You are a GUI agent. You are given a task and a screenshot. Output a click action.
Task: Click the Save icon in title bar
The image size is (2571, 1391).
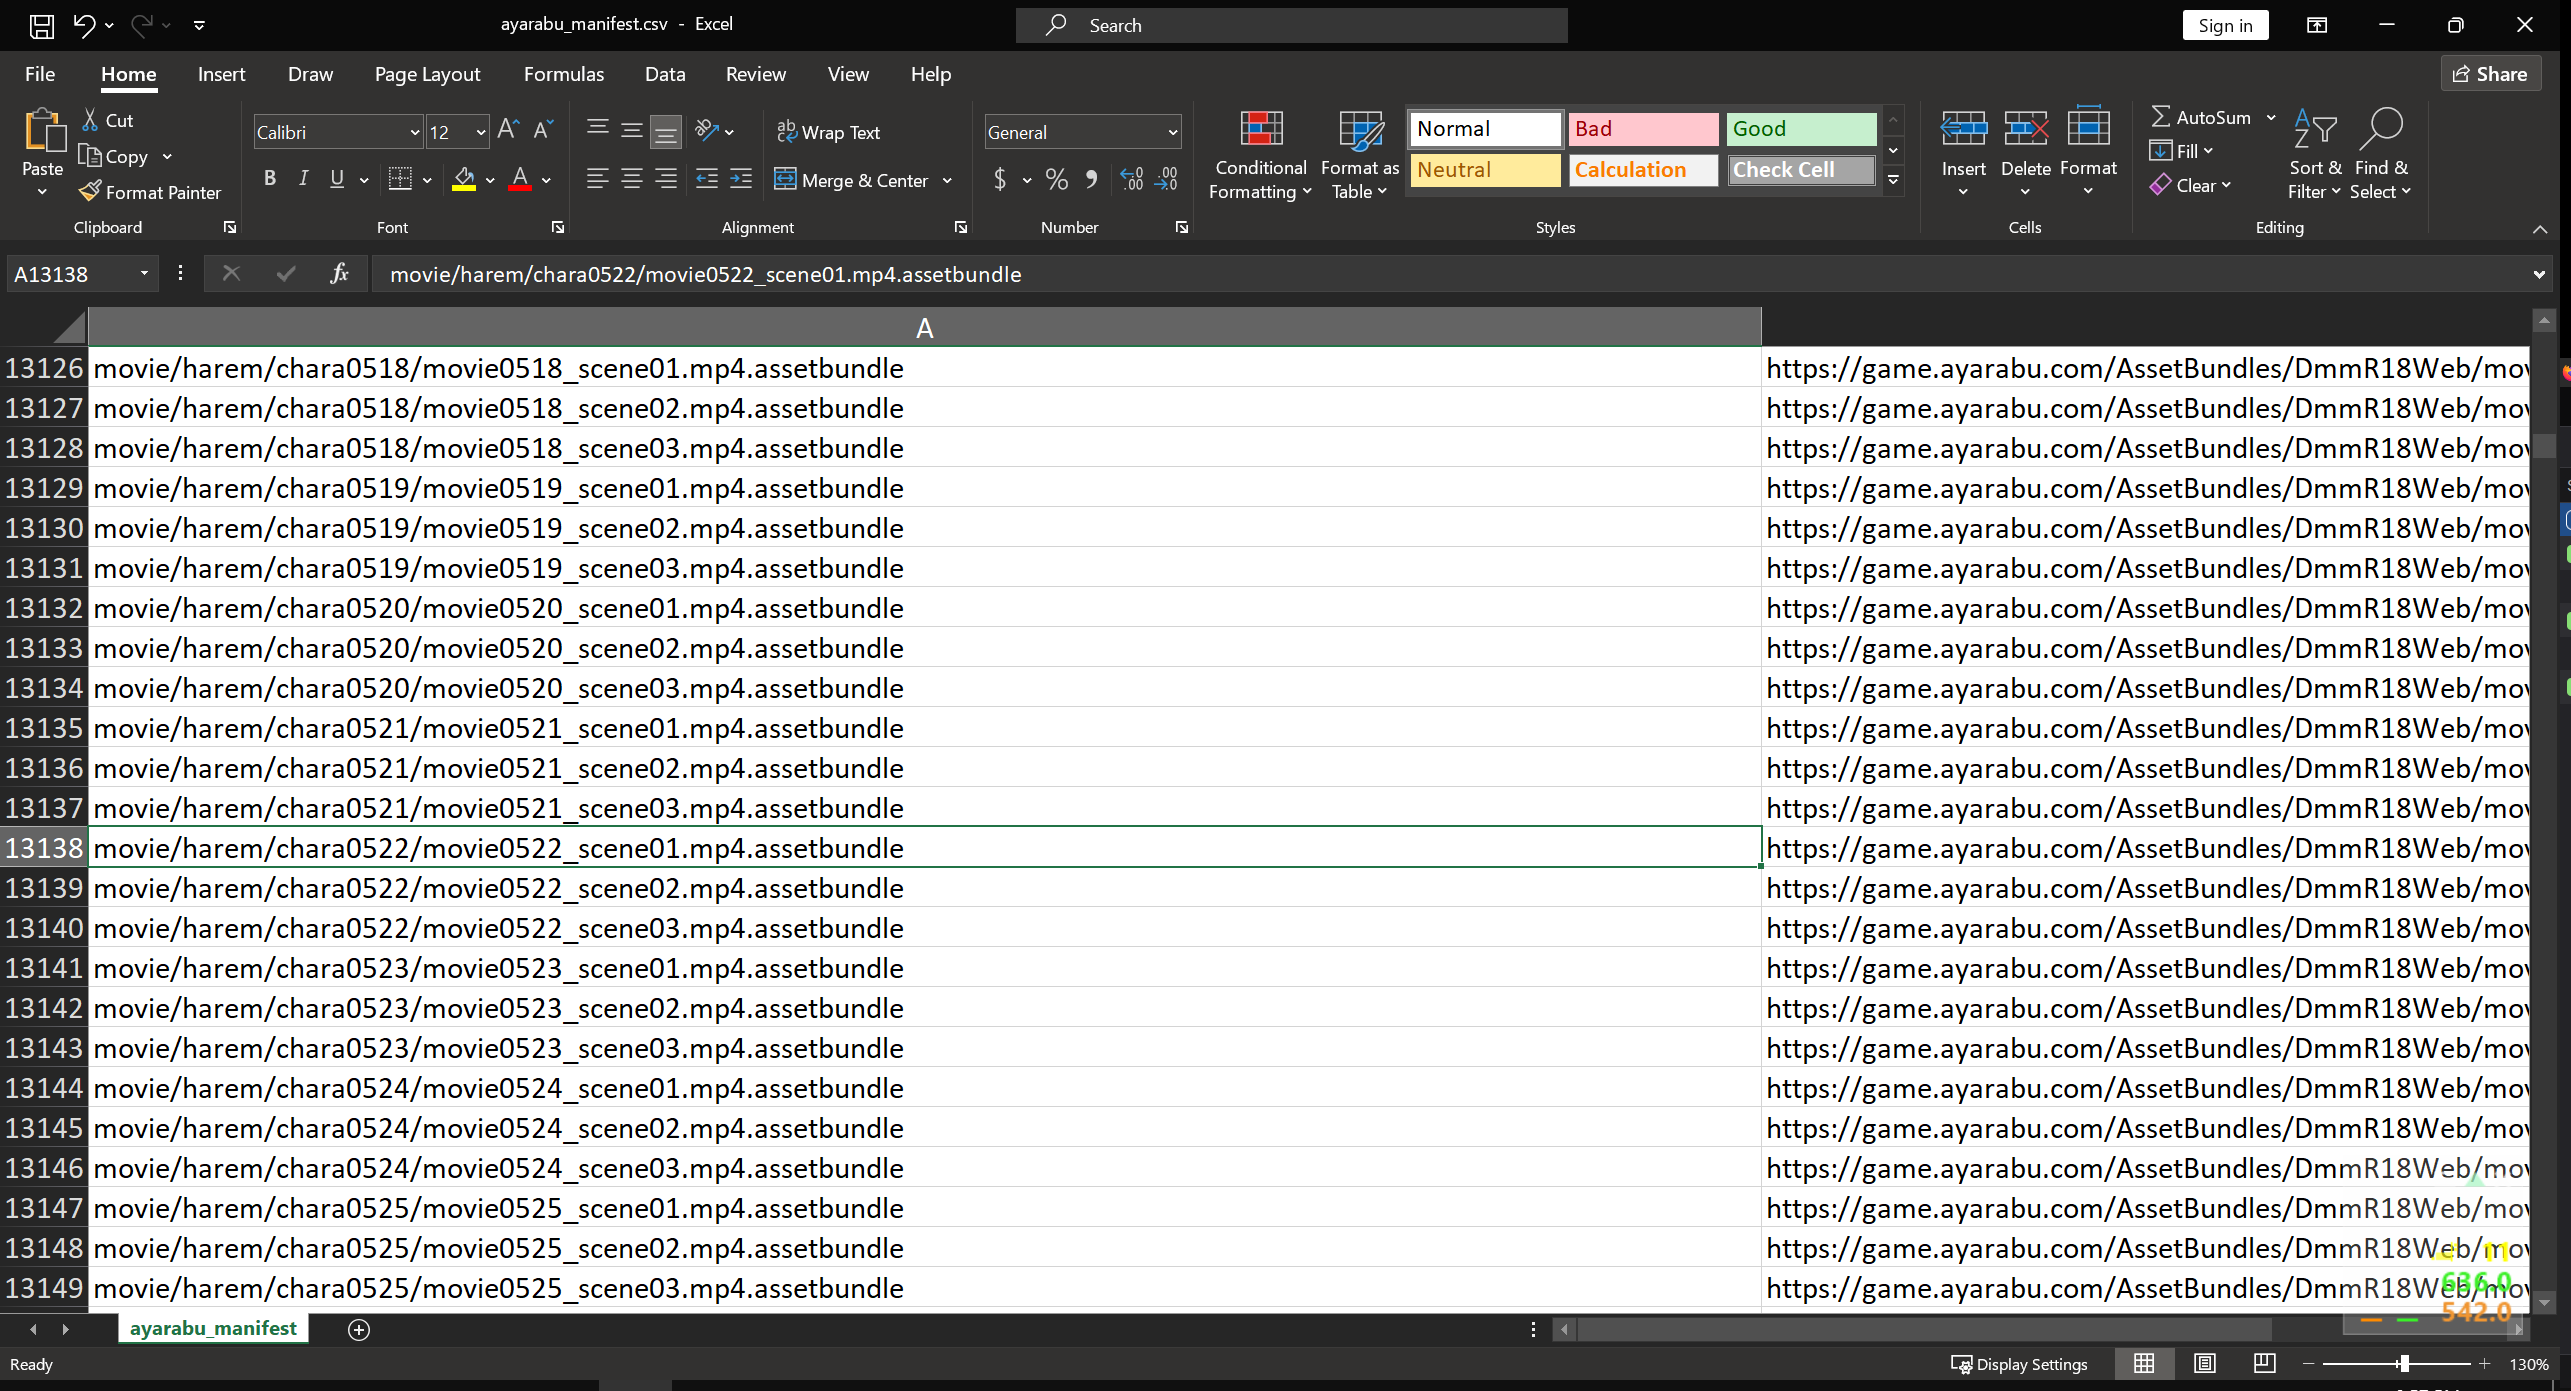[42, 25]
